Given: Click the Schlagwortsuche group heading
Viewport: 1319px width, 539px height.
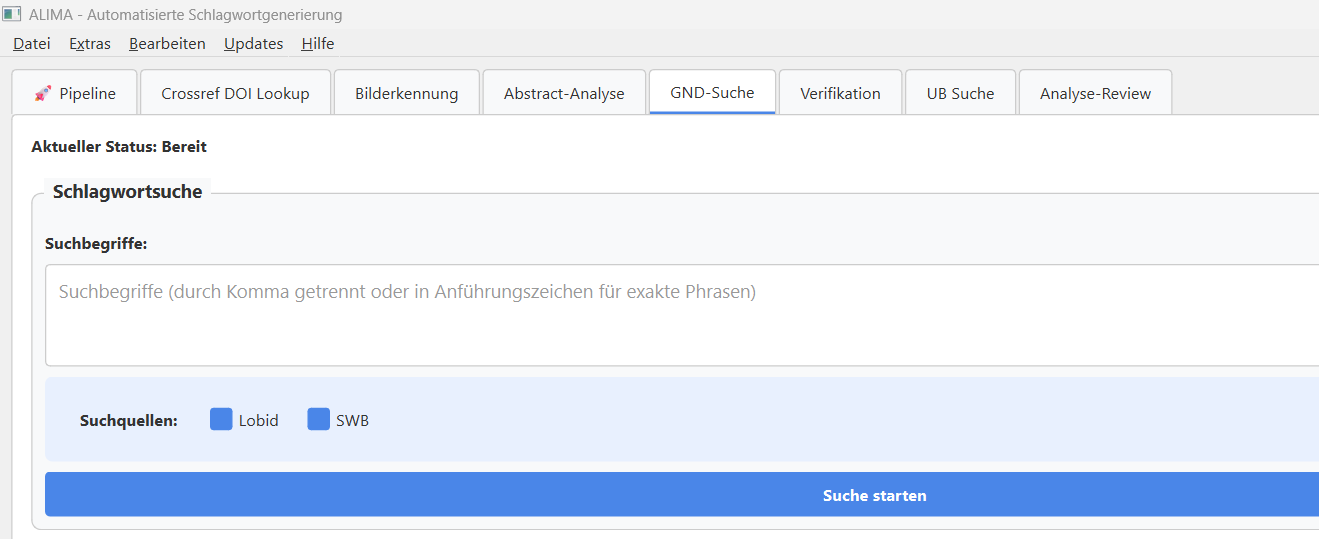Looking at the screenshot, I should [127, 192].
